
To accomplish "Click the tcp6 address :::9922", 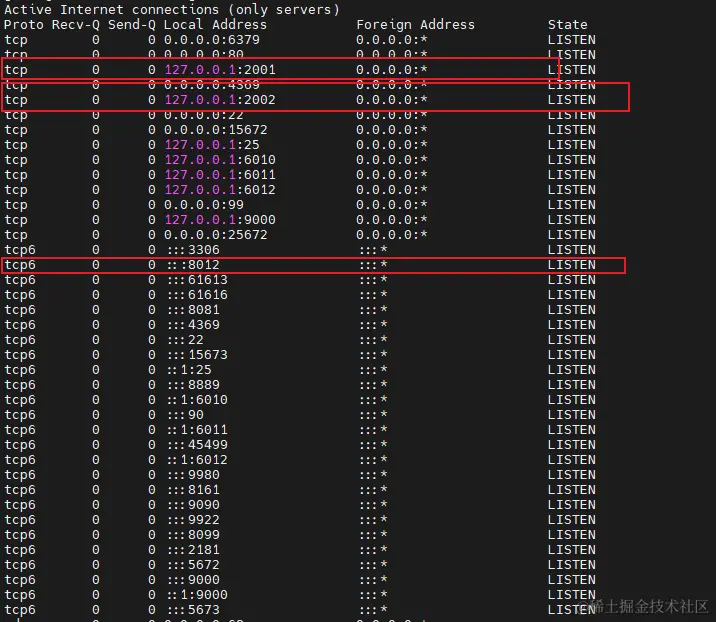I will (x=193, y=520).
